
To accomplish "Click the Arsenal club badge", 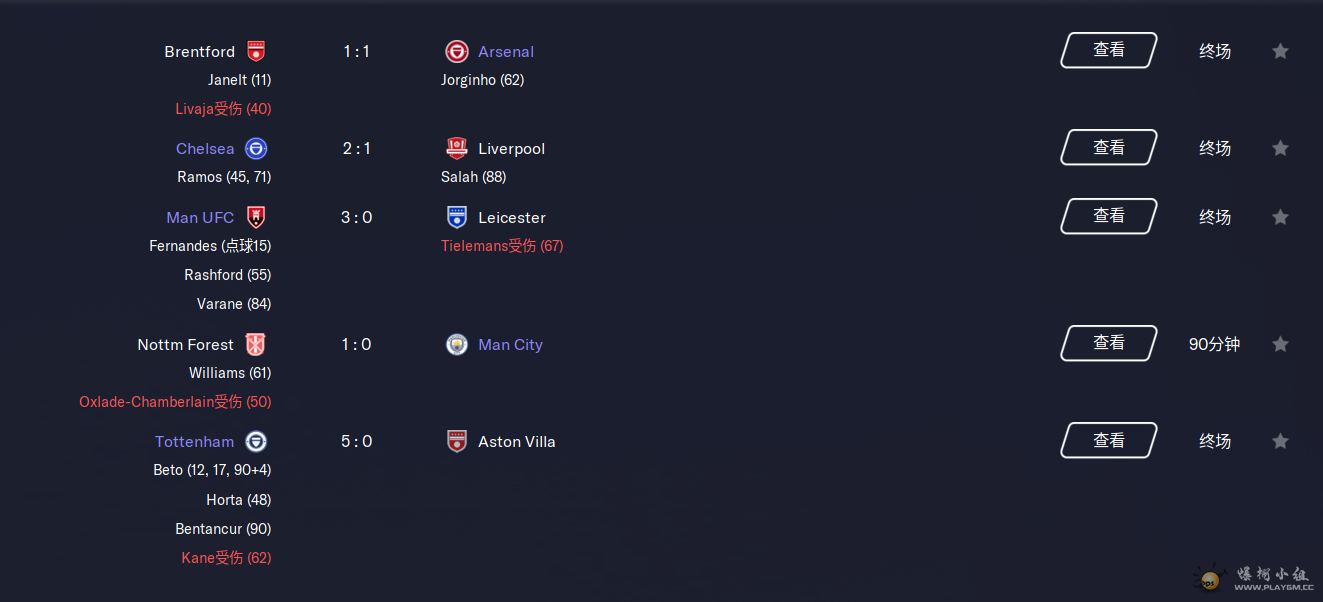I will 457,51.
